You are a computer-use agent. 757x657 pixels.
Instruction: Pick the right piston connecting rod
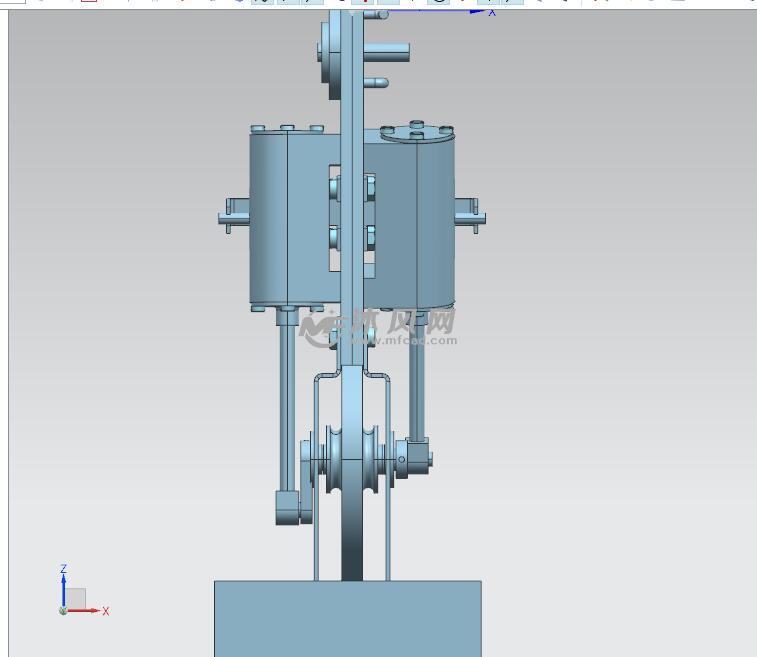coord(417,380)
